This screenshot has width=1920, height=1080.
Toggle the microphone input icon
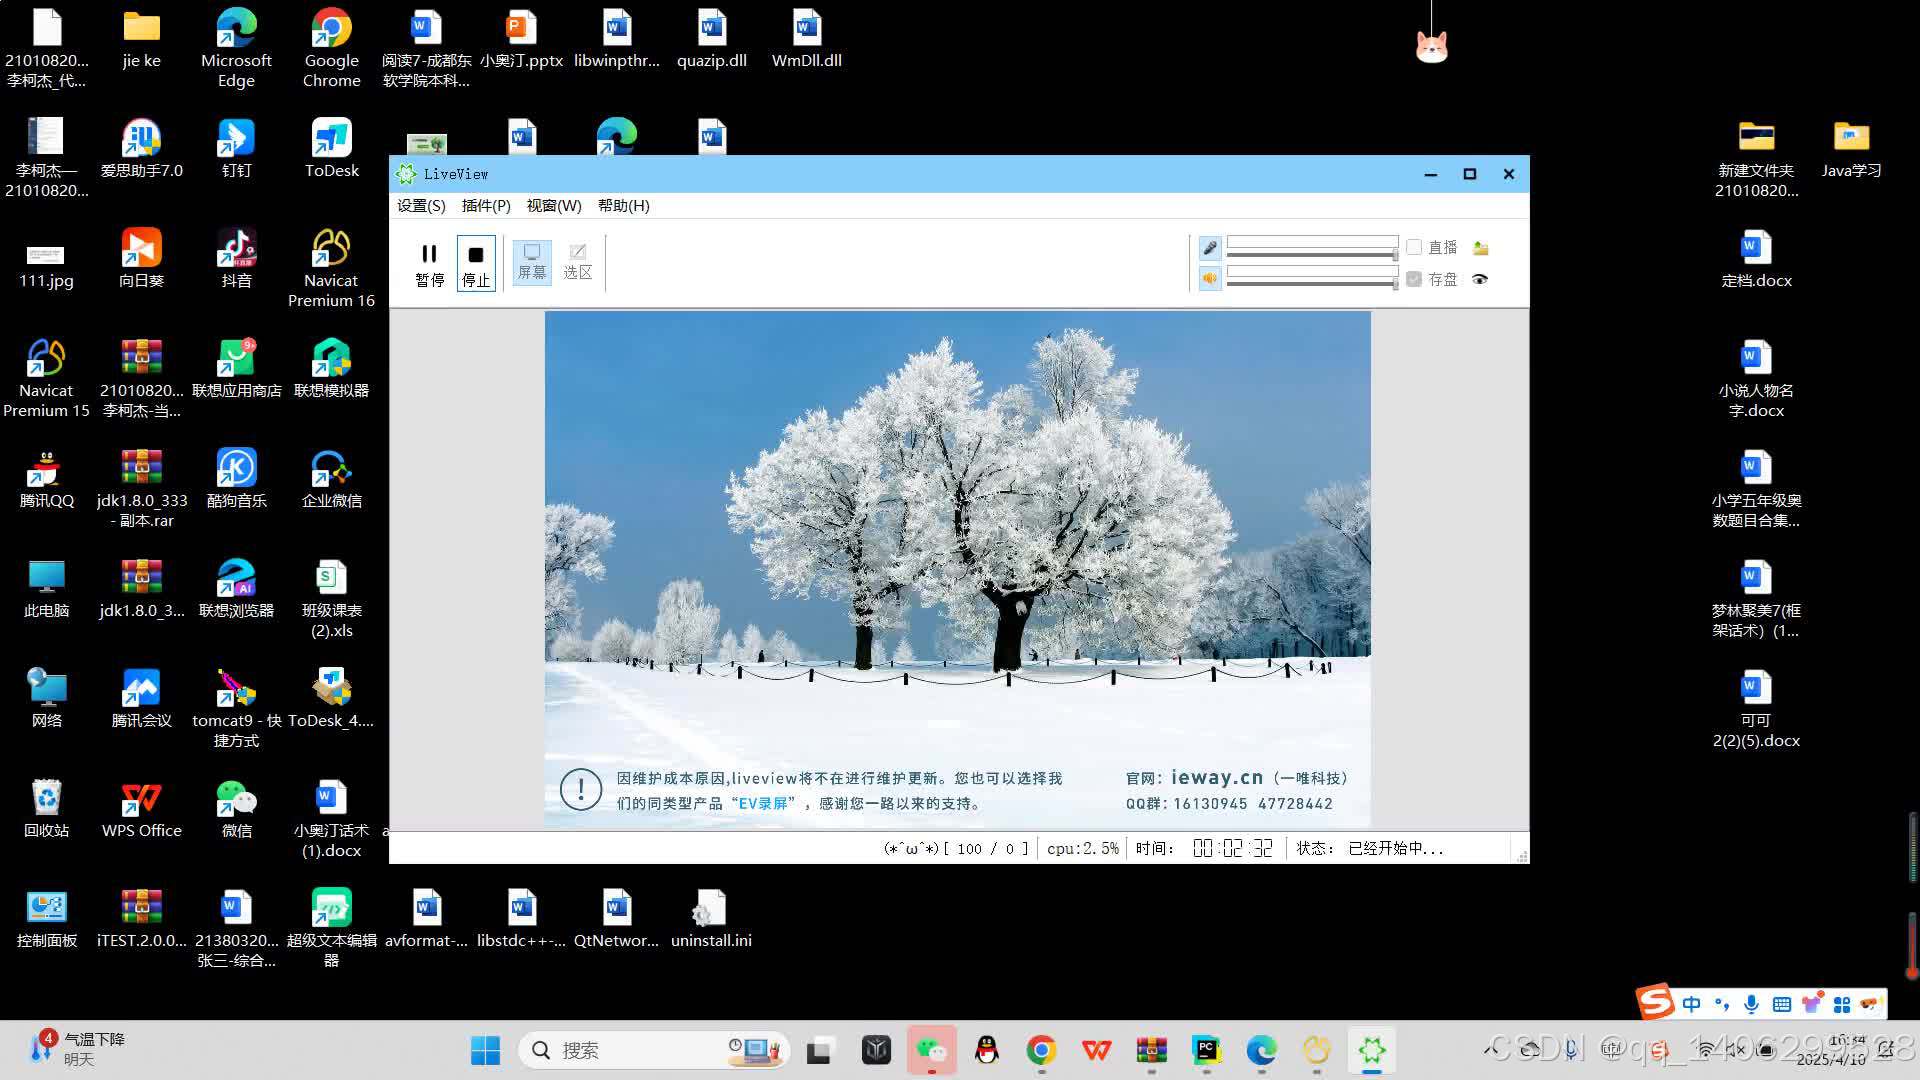click(x=1210, y=247)
